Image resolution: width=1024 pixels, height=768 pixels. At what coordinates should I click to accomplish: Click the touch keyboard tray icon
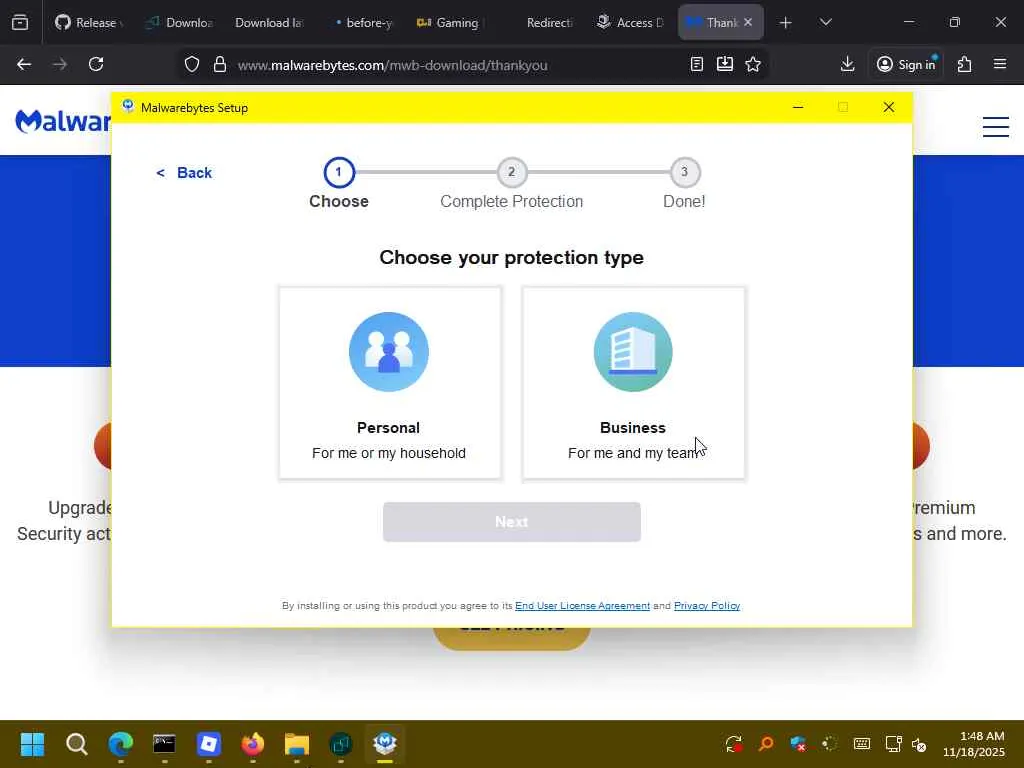tap(862, 744)
